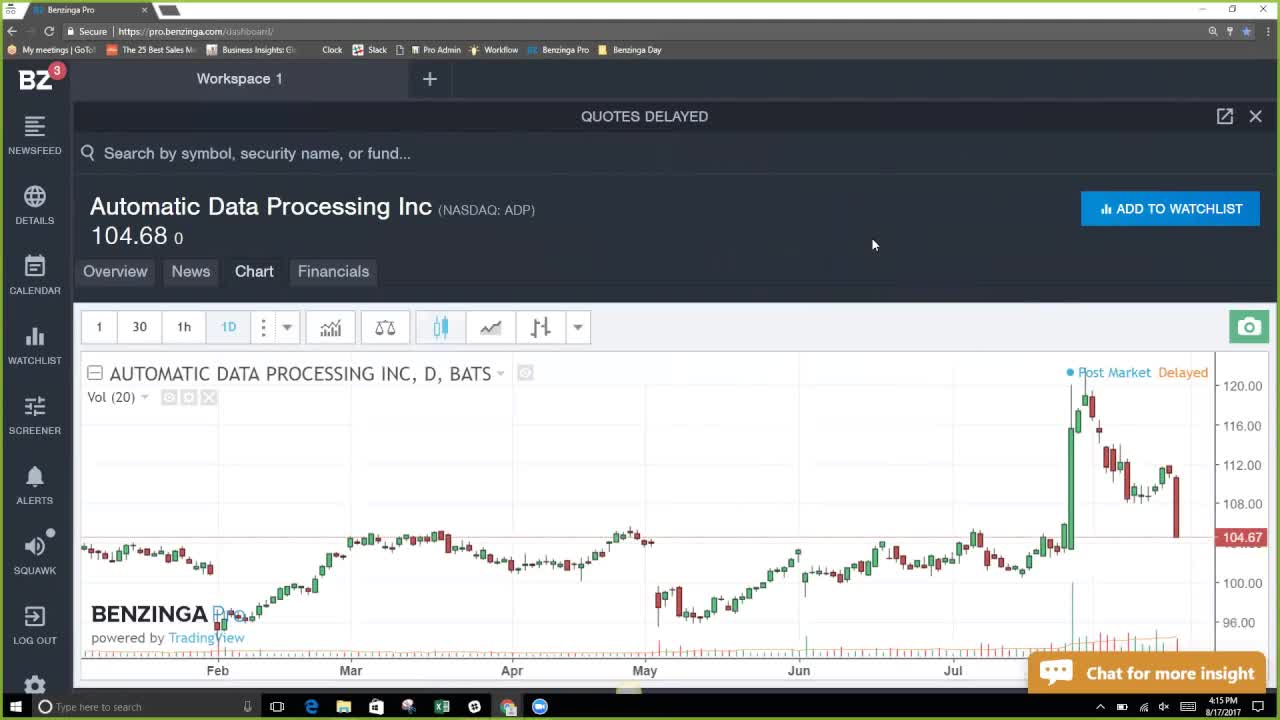Select the 1D chart interval
The height and width of the screenshot is (720, 1280).
[229, 327]
